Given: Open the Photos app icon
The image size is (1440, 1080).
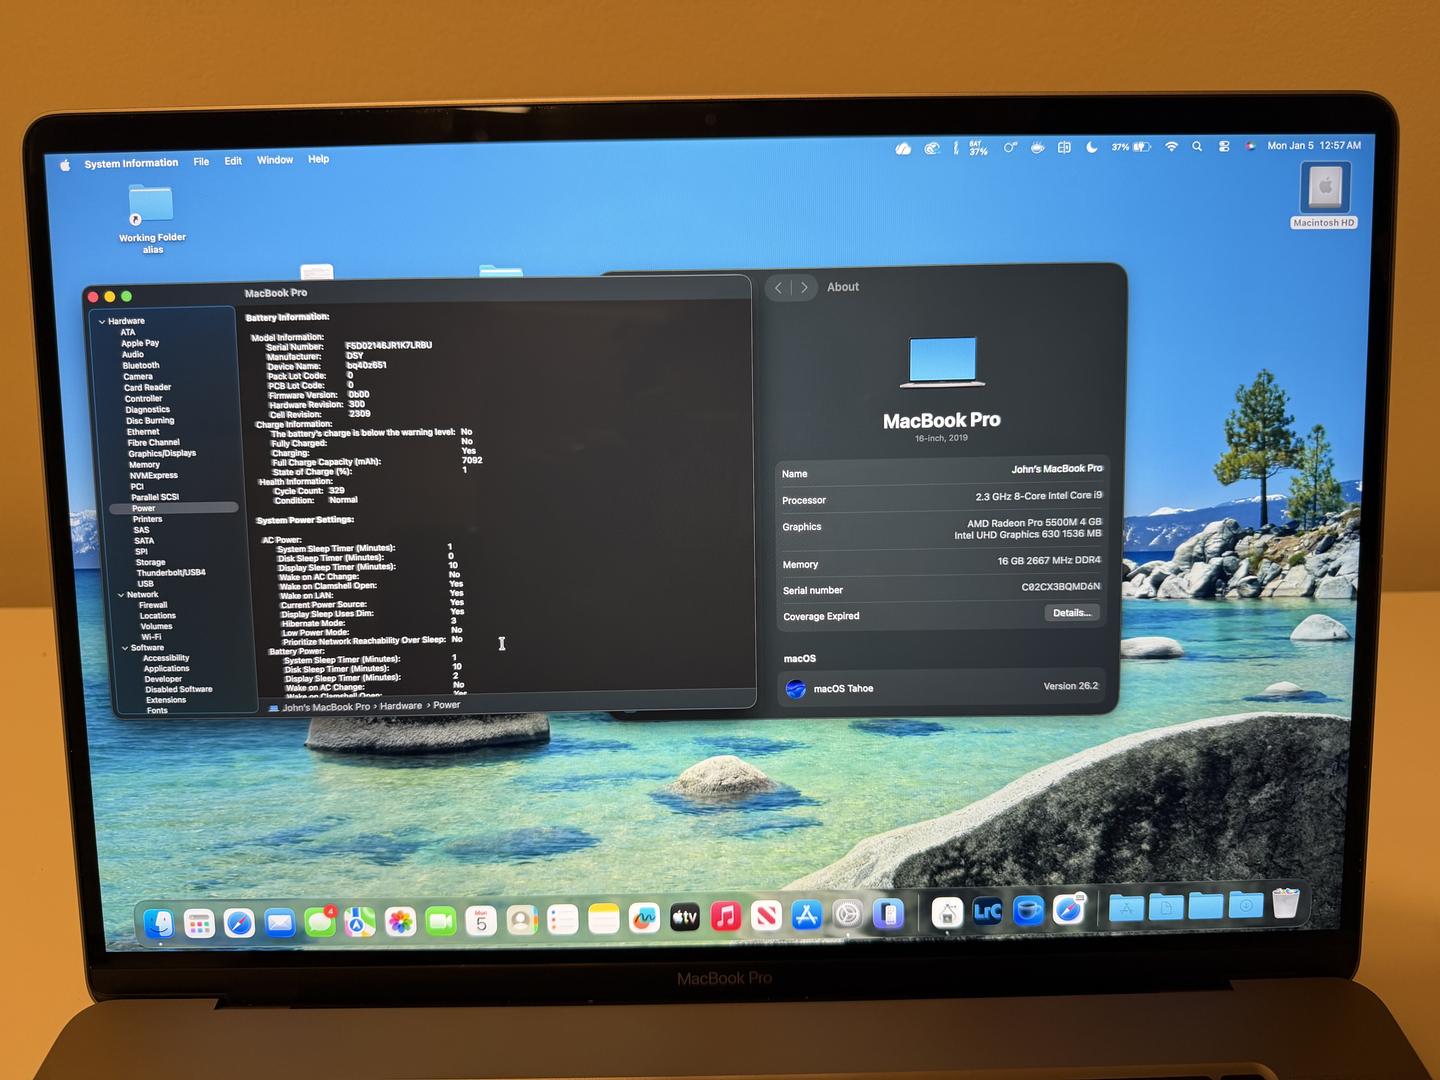Looking at the screenshot, I should click(401, 922).
